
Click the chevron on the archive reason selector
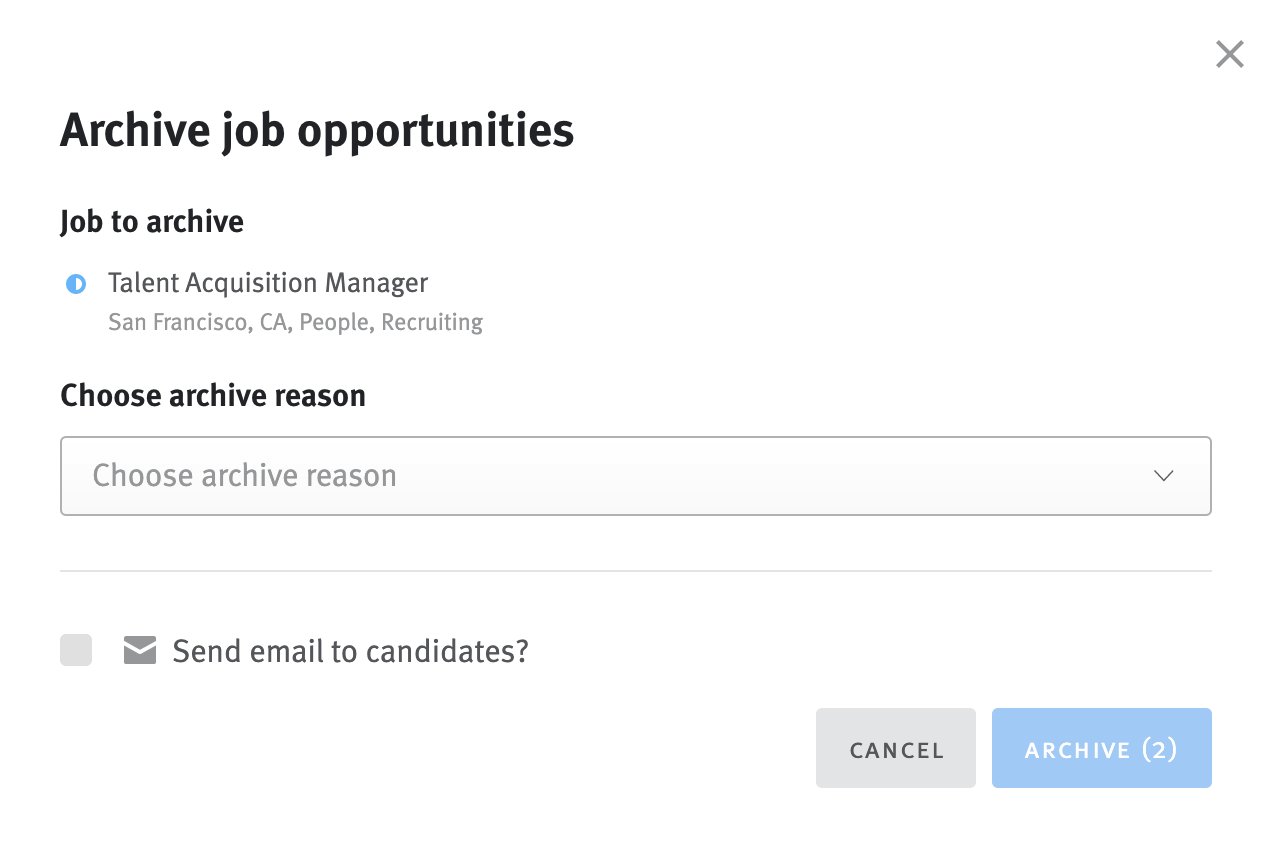[x=1163, y=476]
